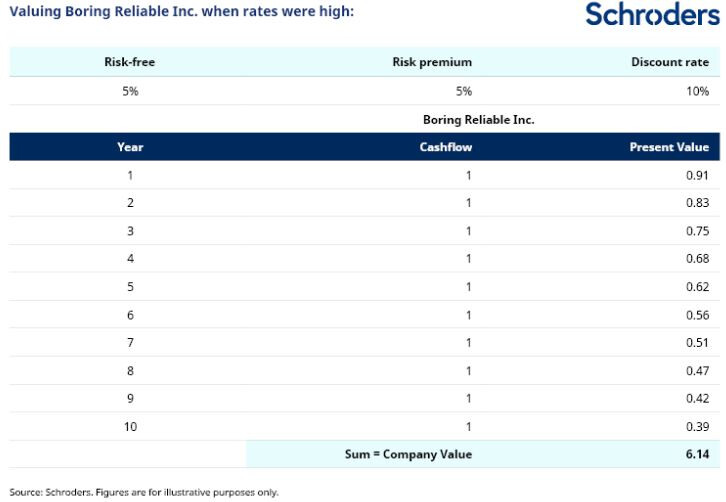Click the Year column header
The image size is (726, 502).
click(x=130, y=147)
